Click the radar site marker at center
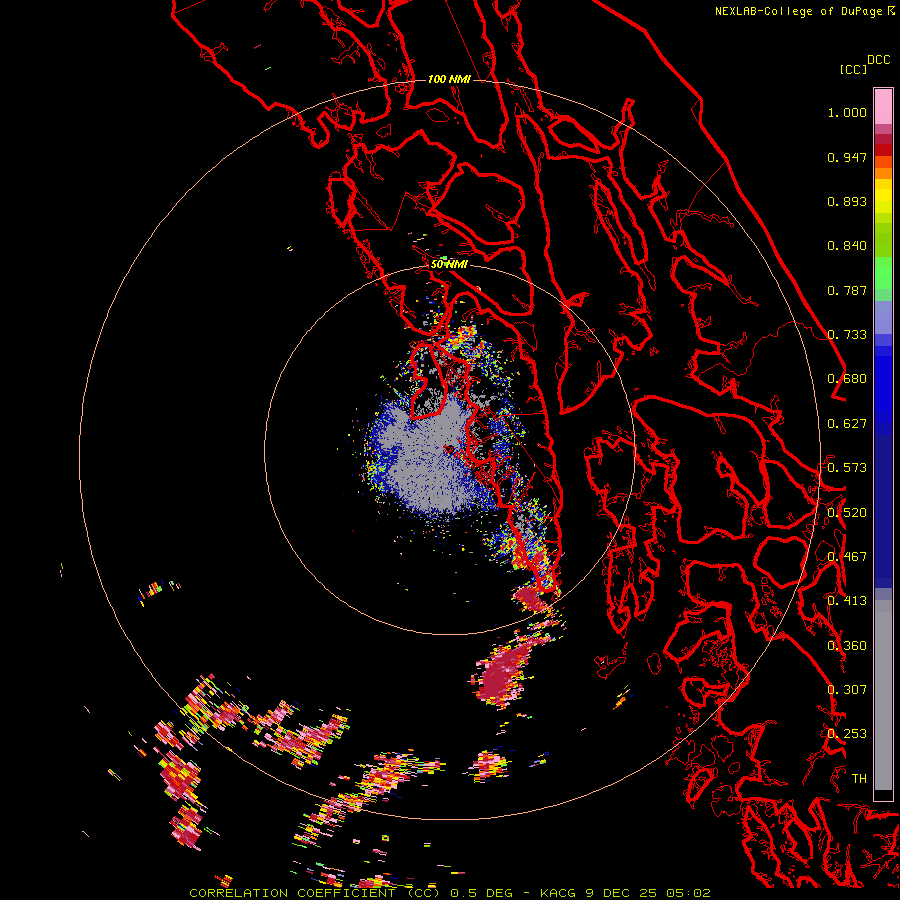Screen dimensions: 900x900 click(449, 449)
